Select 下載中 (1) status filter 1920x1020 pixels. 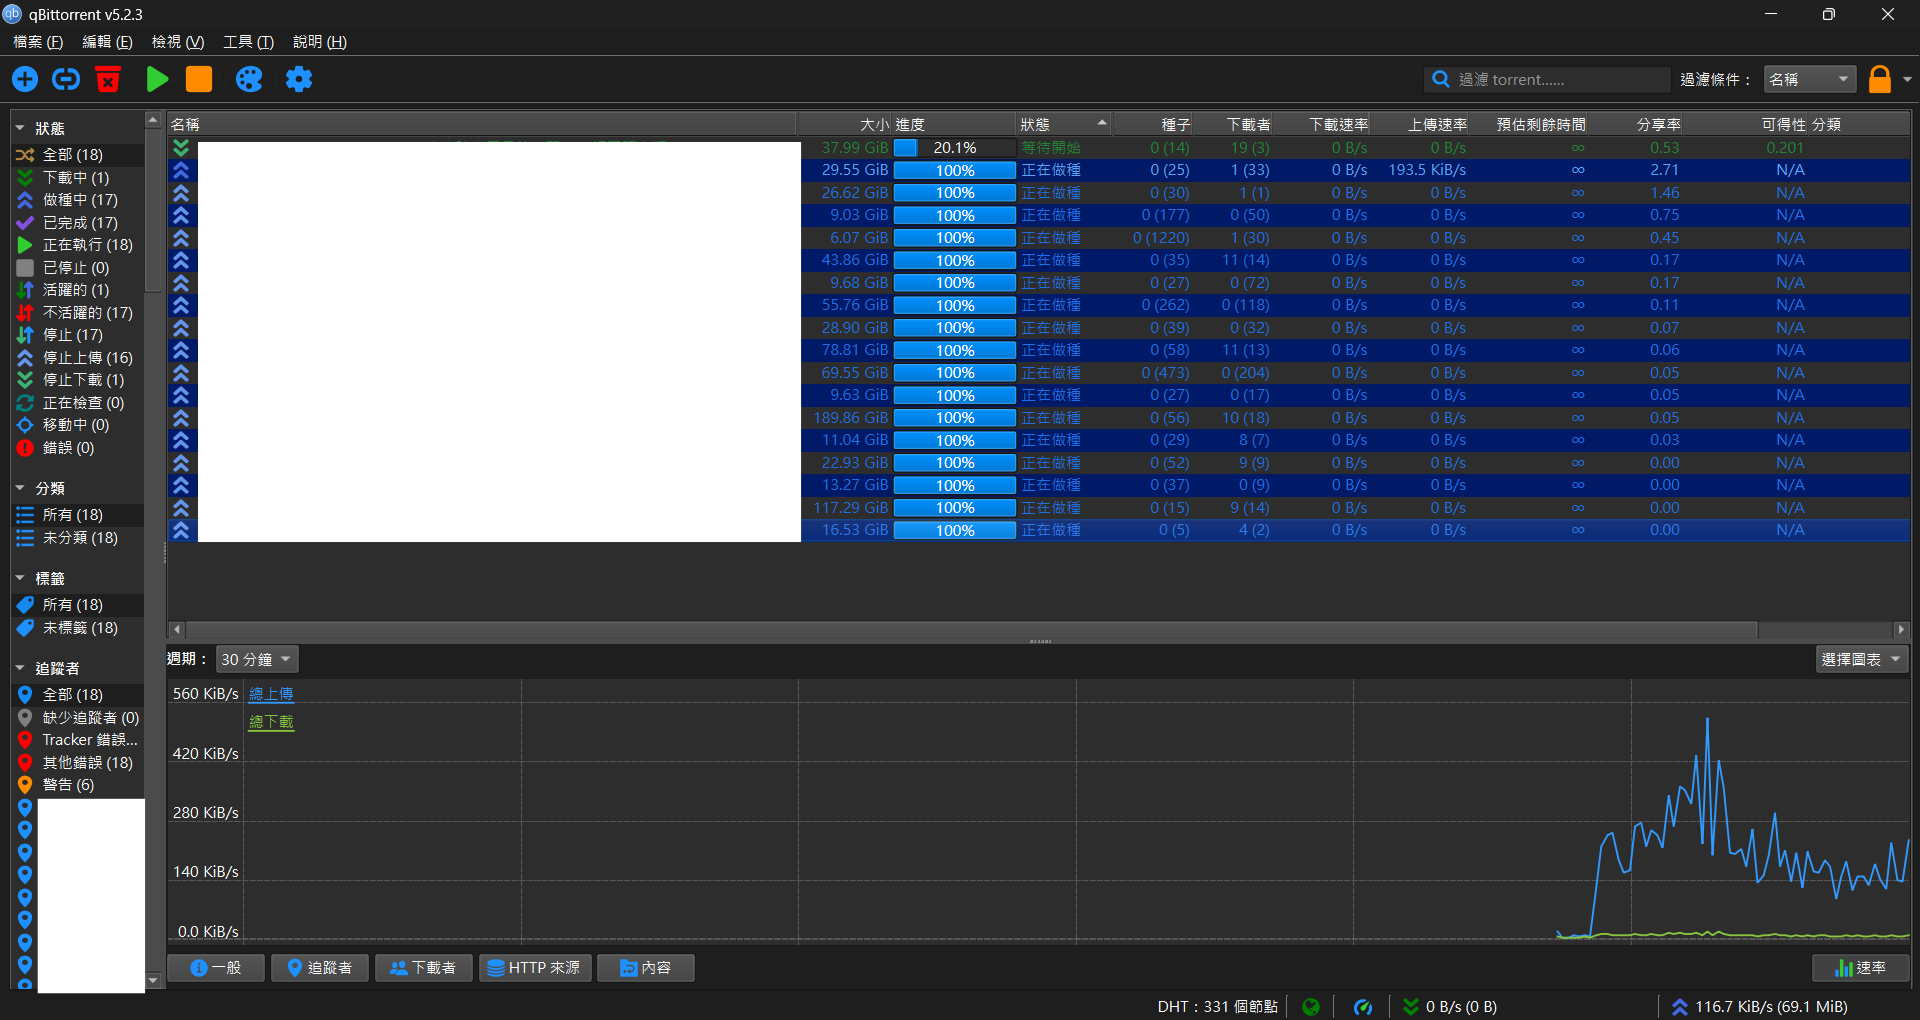pos(77,177)
